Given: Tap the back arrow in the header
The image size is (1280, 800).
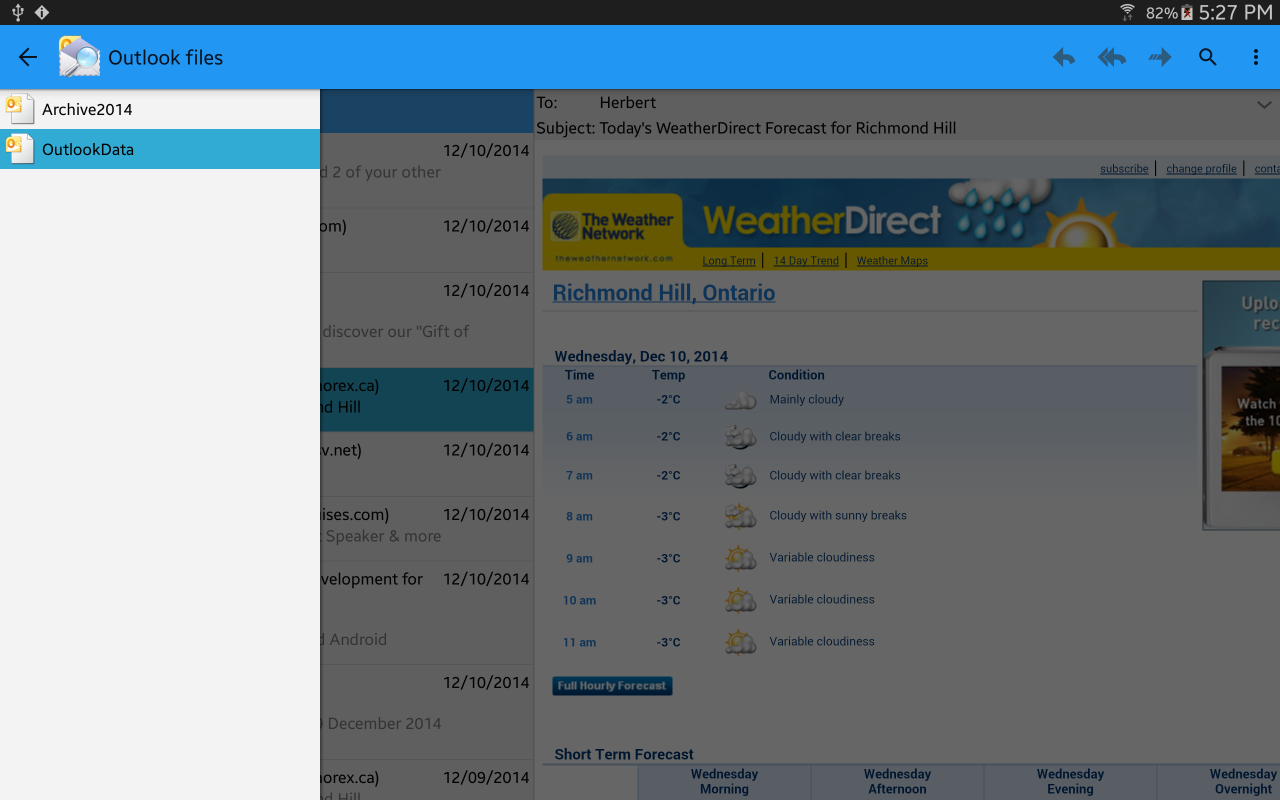Looking at the screenshot, I should point(28,57).
